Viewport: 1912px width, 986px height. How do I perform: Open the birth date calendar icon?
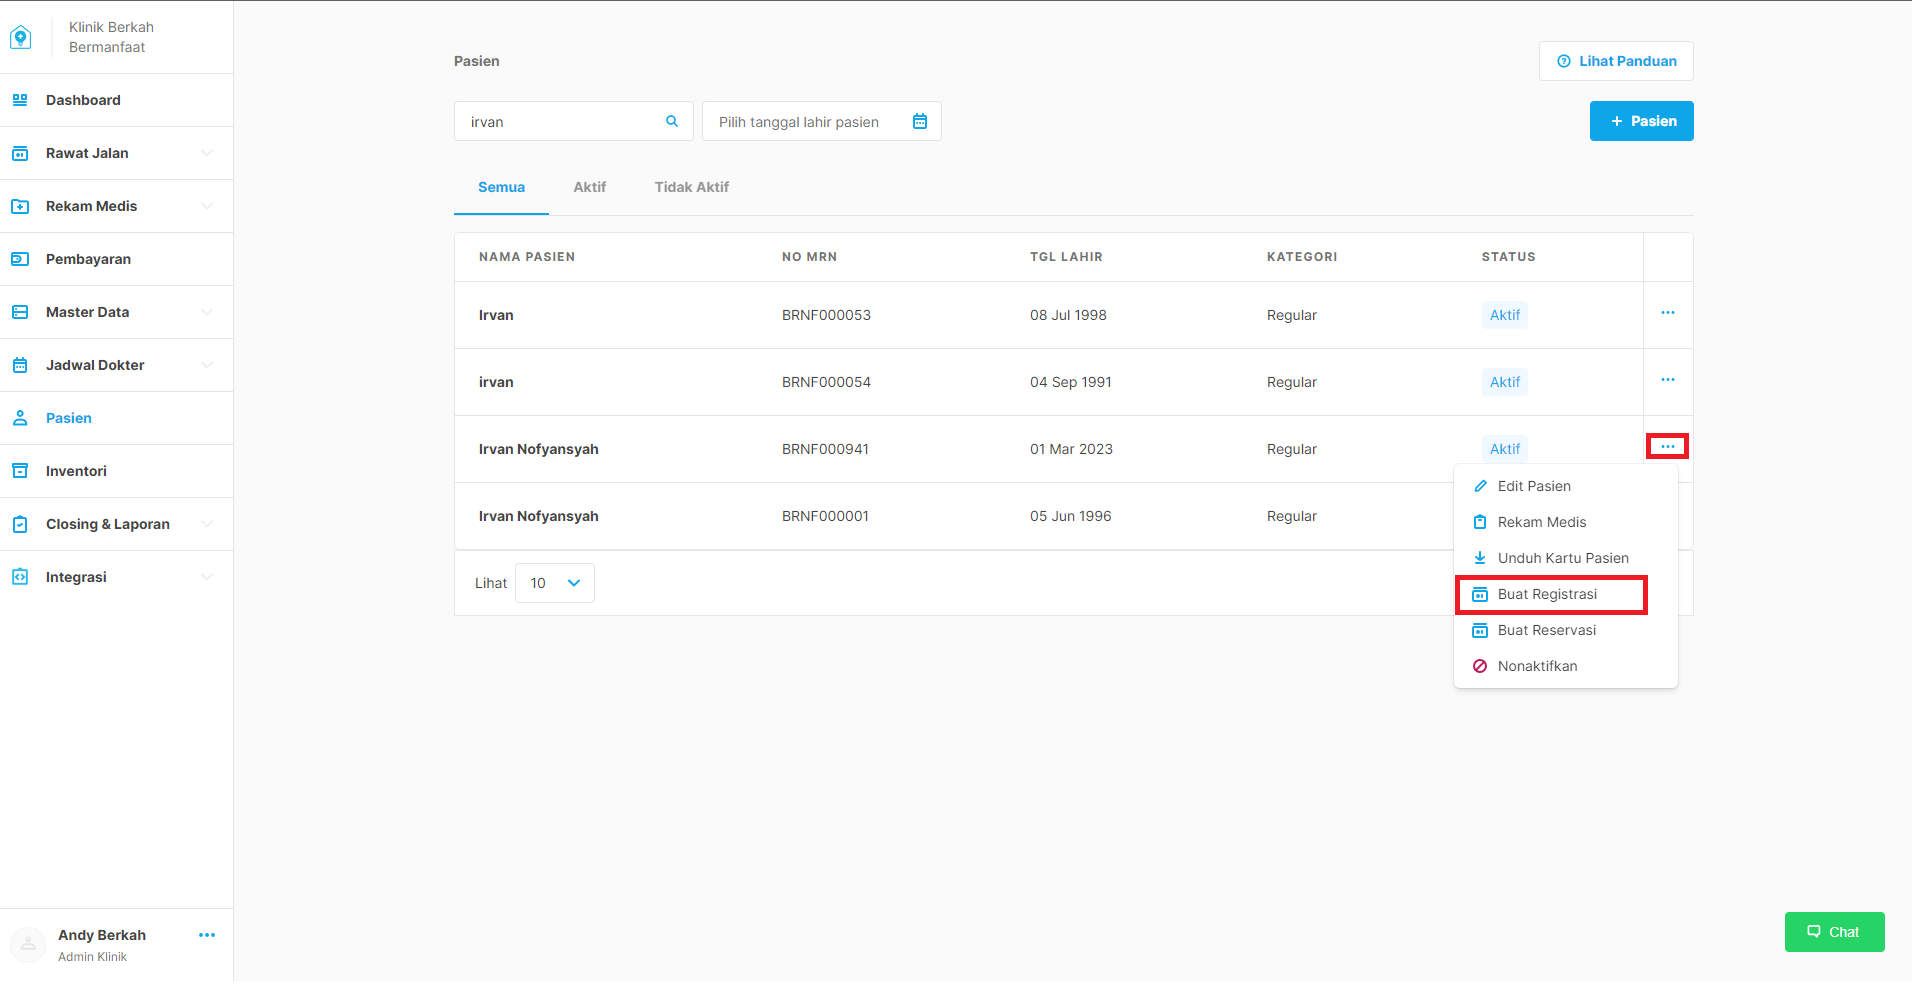[920, 121]
